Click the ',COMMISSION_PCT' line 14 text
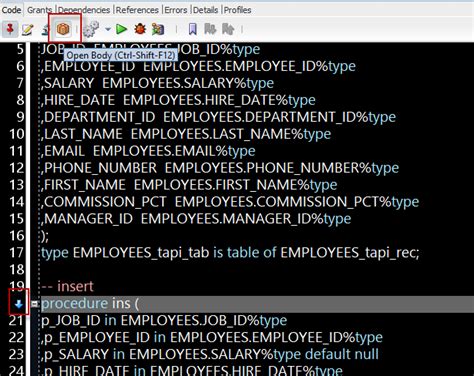This screenshot has height=376, width=474. pyautogui.click(x=230, y=202)
